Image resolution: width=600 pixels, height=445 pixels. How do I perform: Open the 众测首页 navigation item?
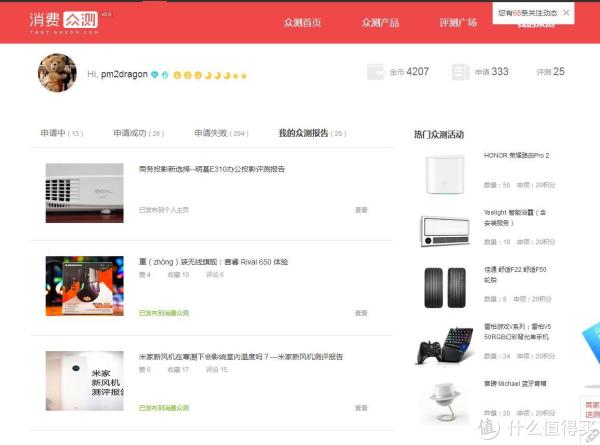(x=302, y=23)
